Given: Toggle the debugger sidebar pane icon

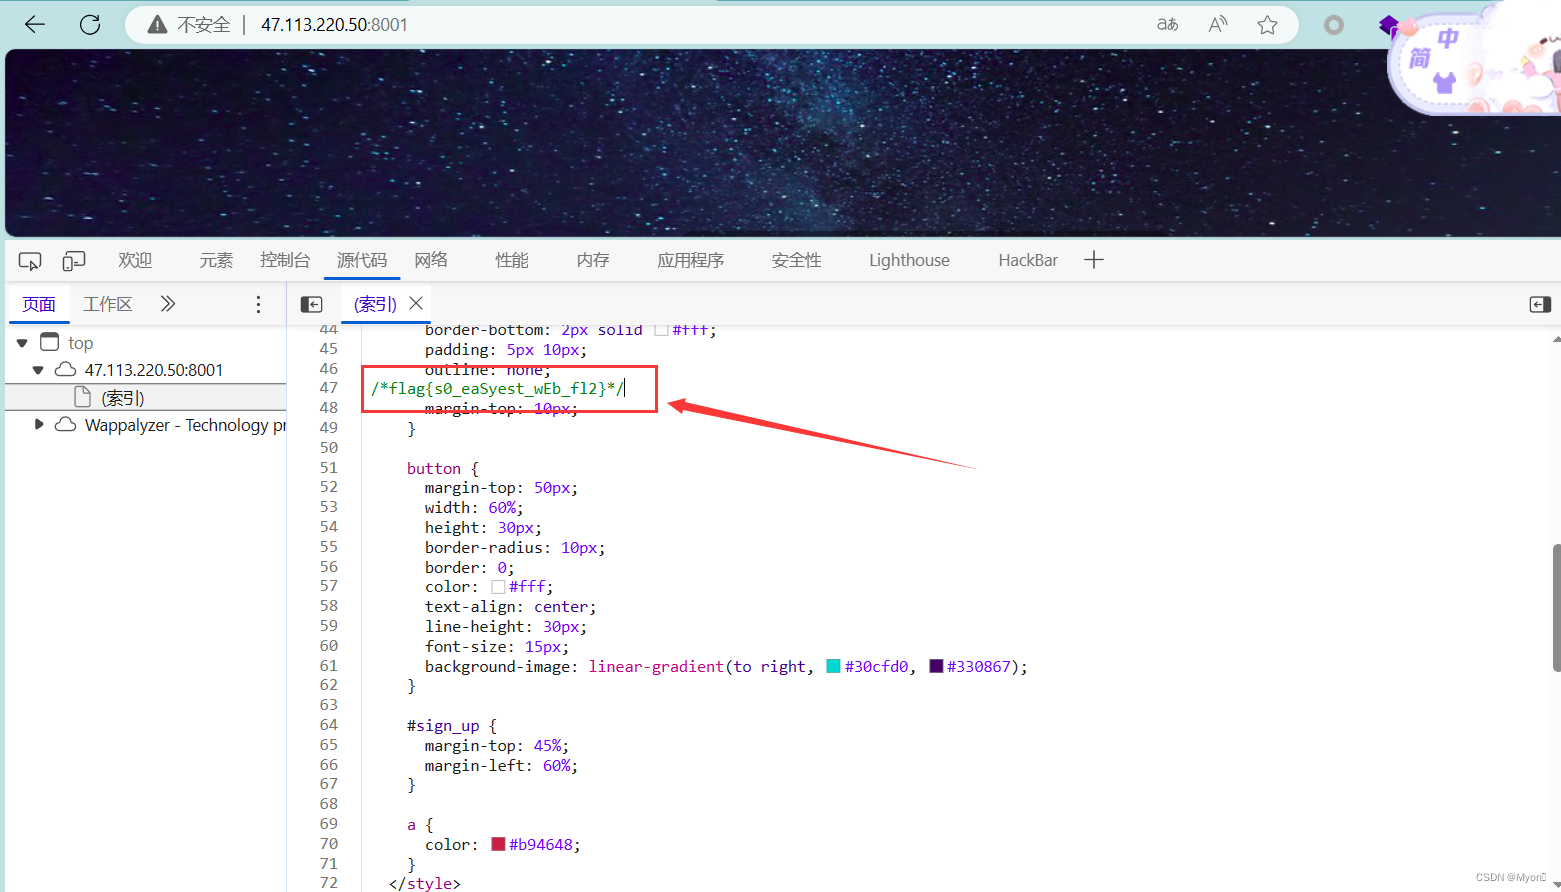Looking at the screenshot, I should tap(1540, 304).
